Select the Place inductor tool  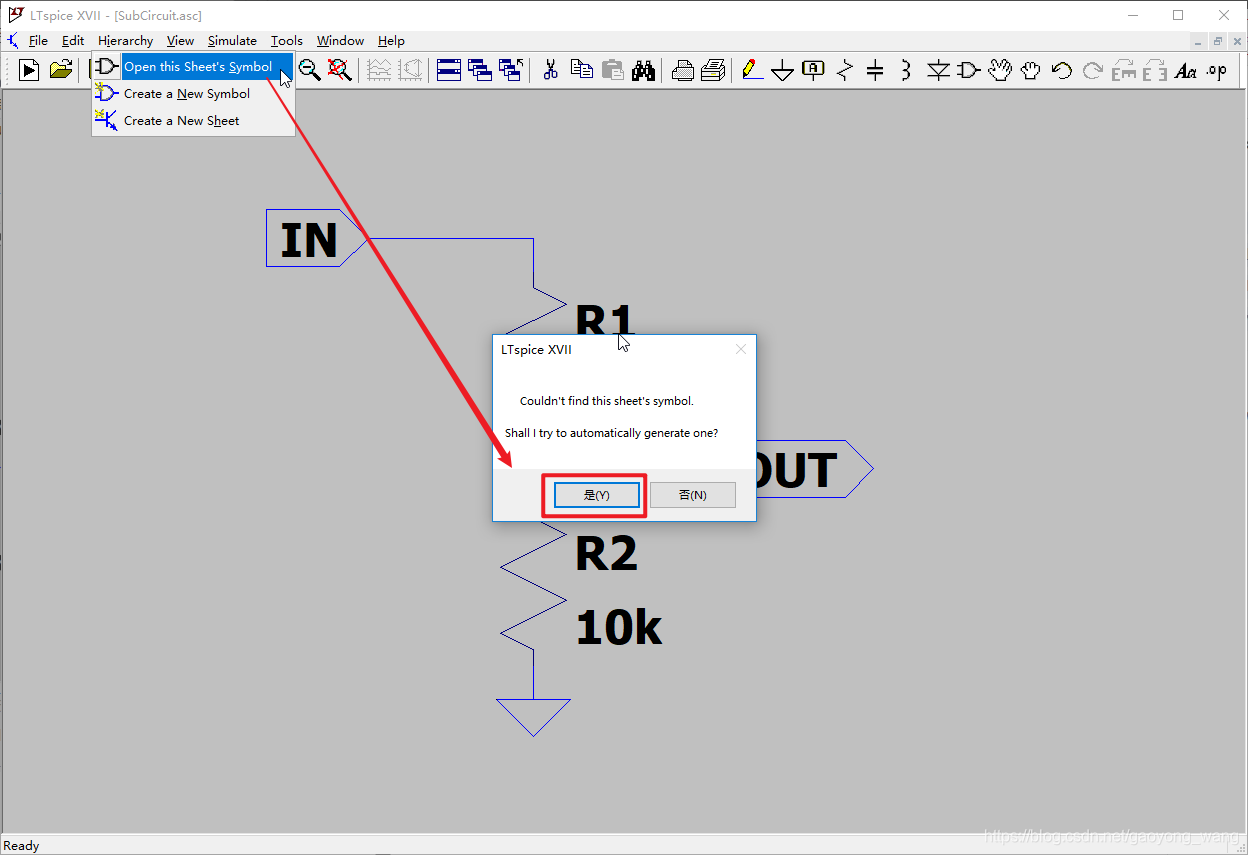pyautogui.click(x=906, y=70)
